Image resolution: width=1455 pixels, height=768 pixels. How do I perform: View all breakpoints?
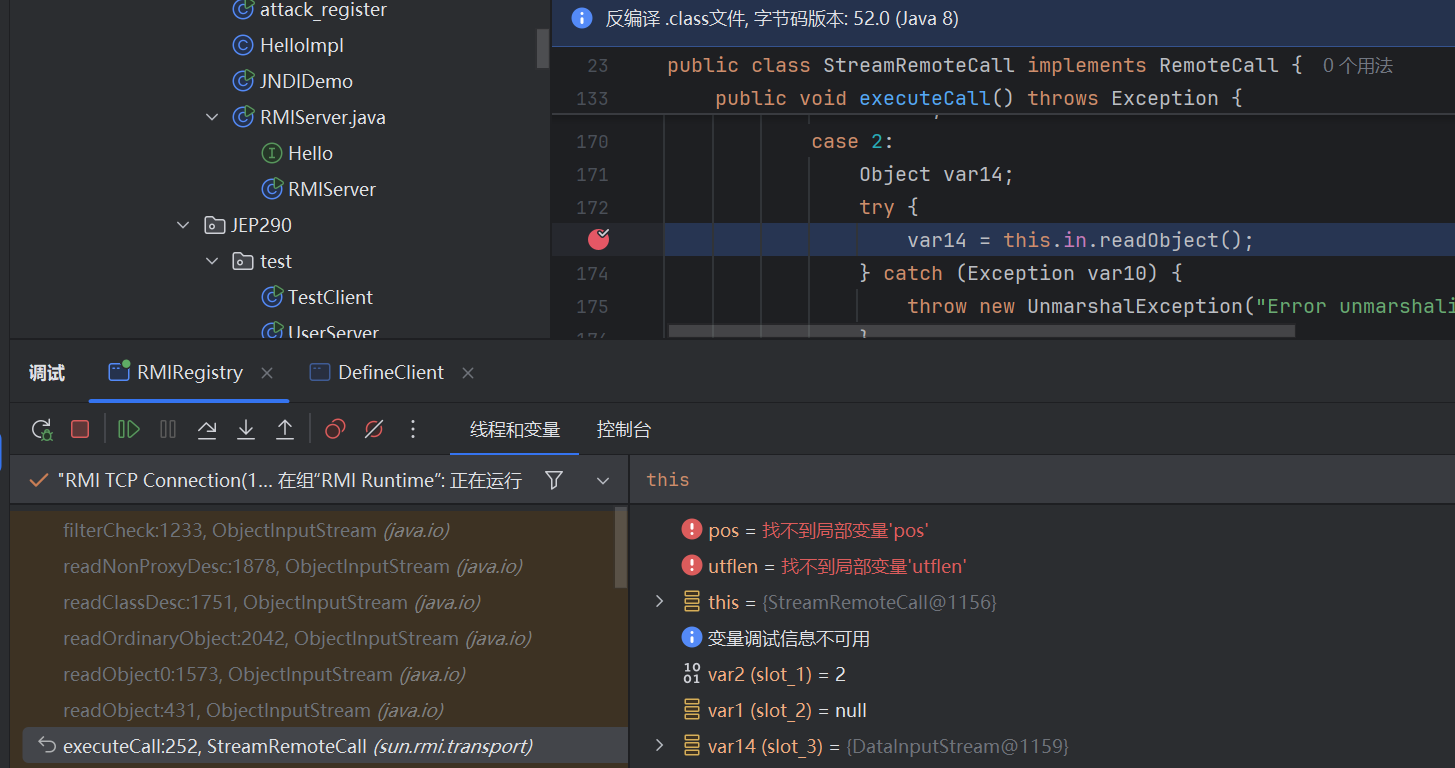pyautogui.click(x=335, y=430)
